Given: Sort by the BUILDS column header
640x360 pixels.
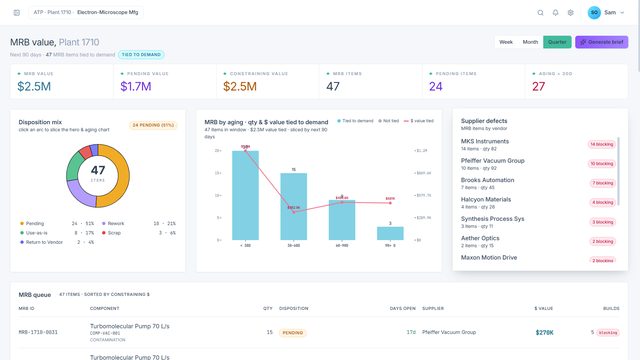Looking at the screenshot, I should [x=611, y=309].
